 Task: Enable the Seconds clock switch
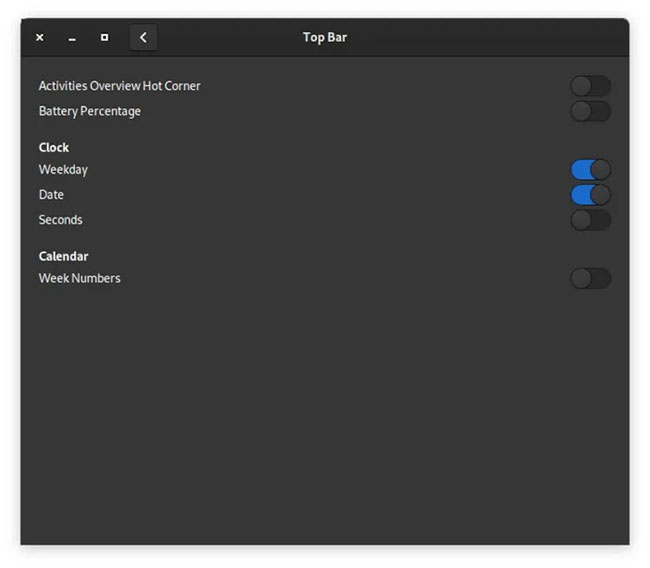590,220
